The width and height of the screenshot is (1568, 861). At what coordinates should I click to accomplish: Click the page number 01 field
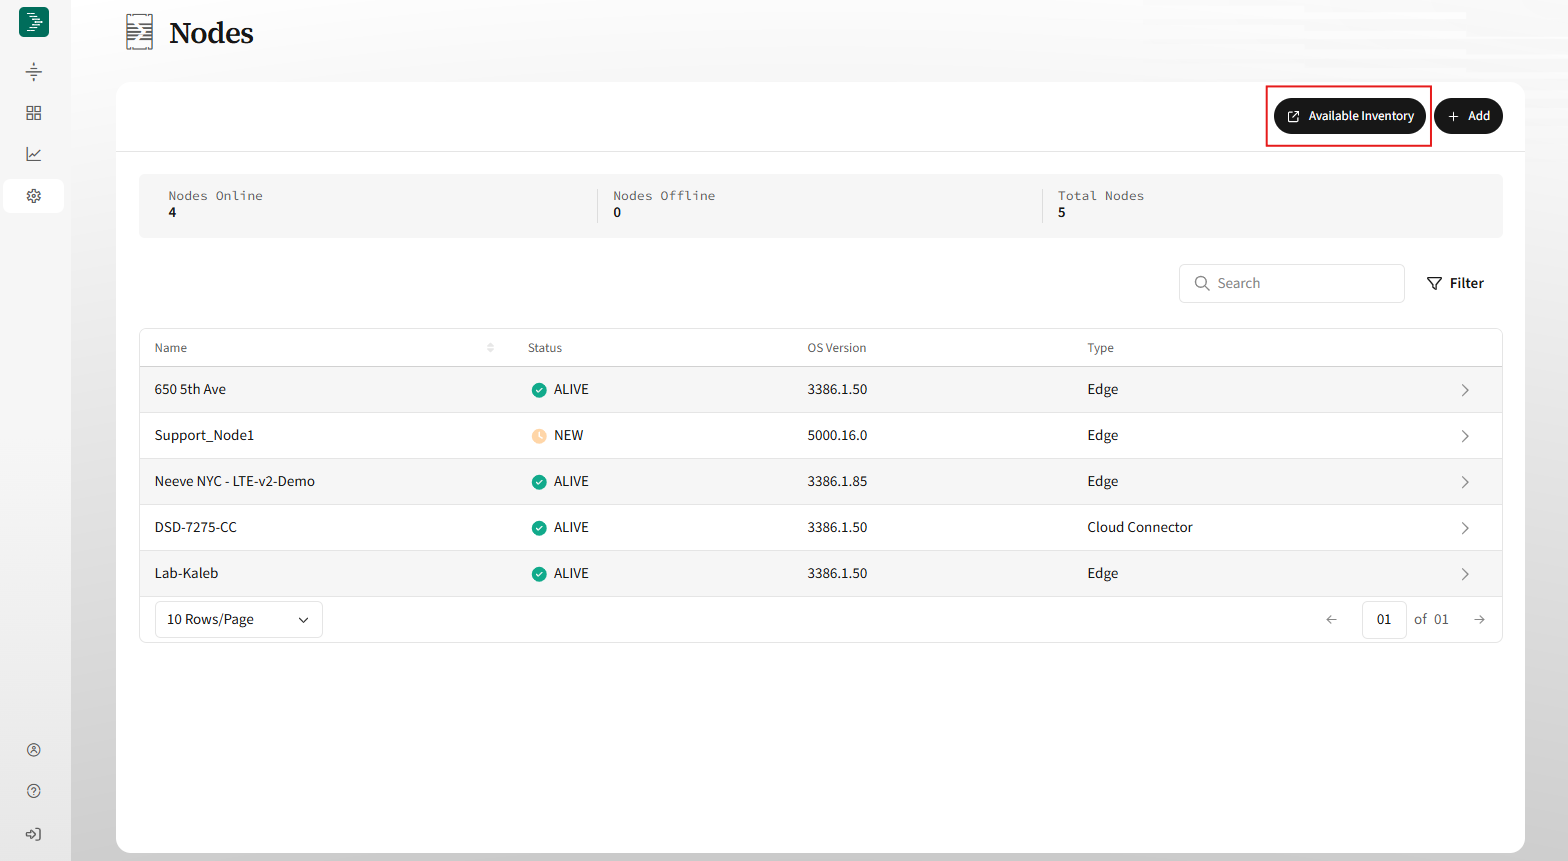(1384, 619)
